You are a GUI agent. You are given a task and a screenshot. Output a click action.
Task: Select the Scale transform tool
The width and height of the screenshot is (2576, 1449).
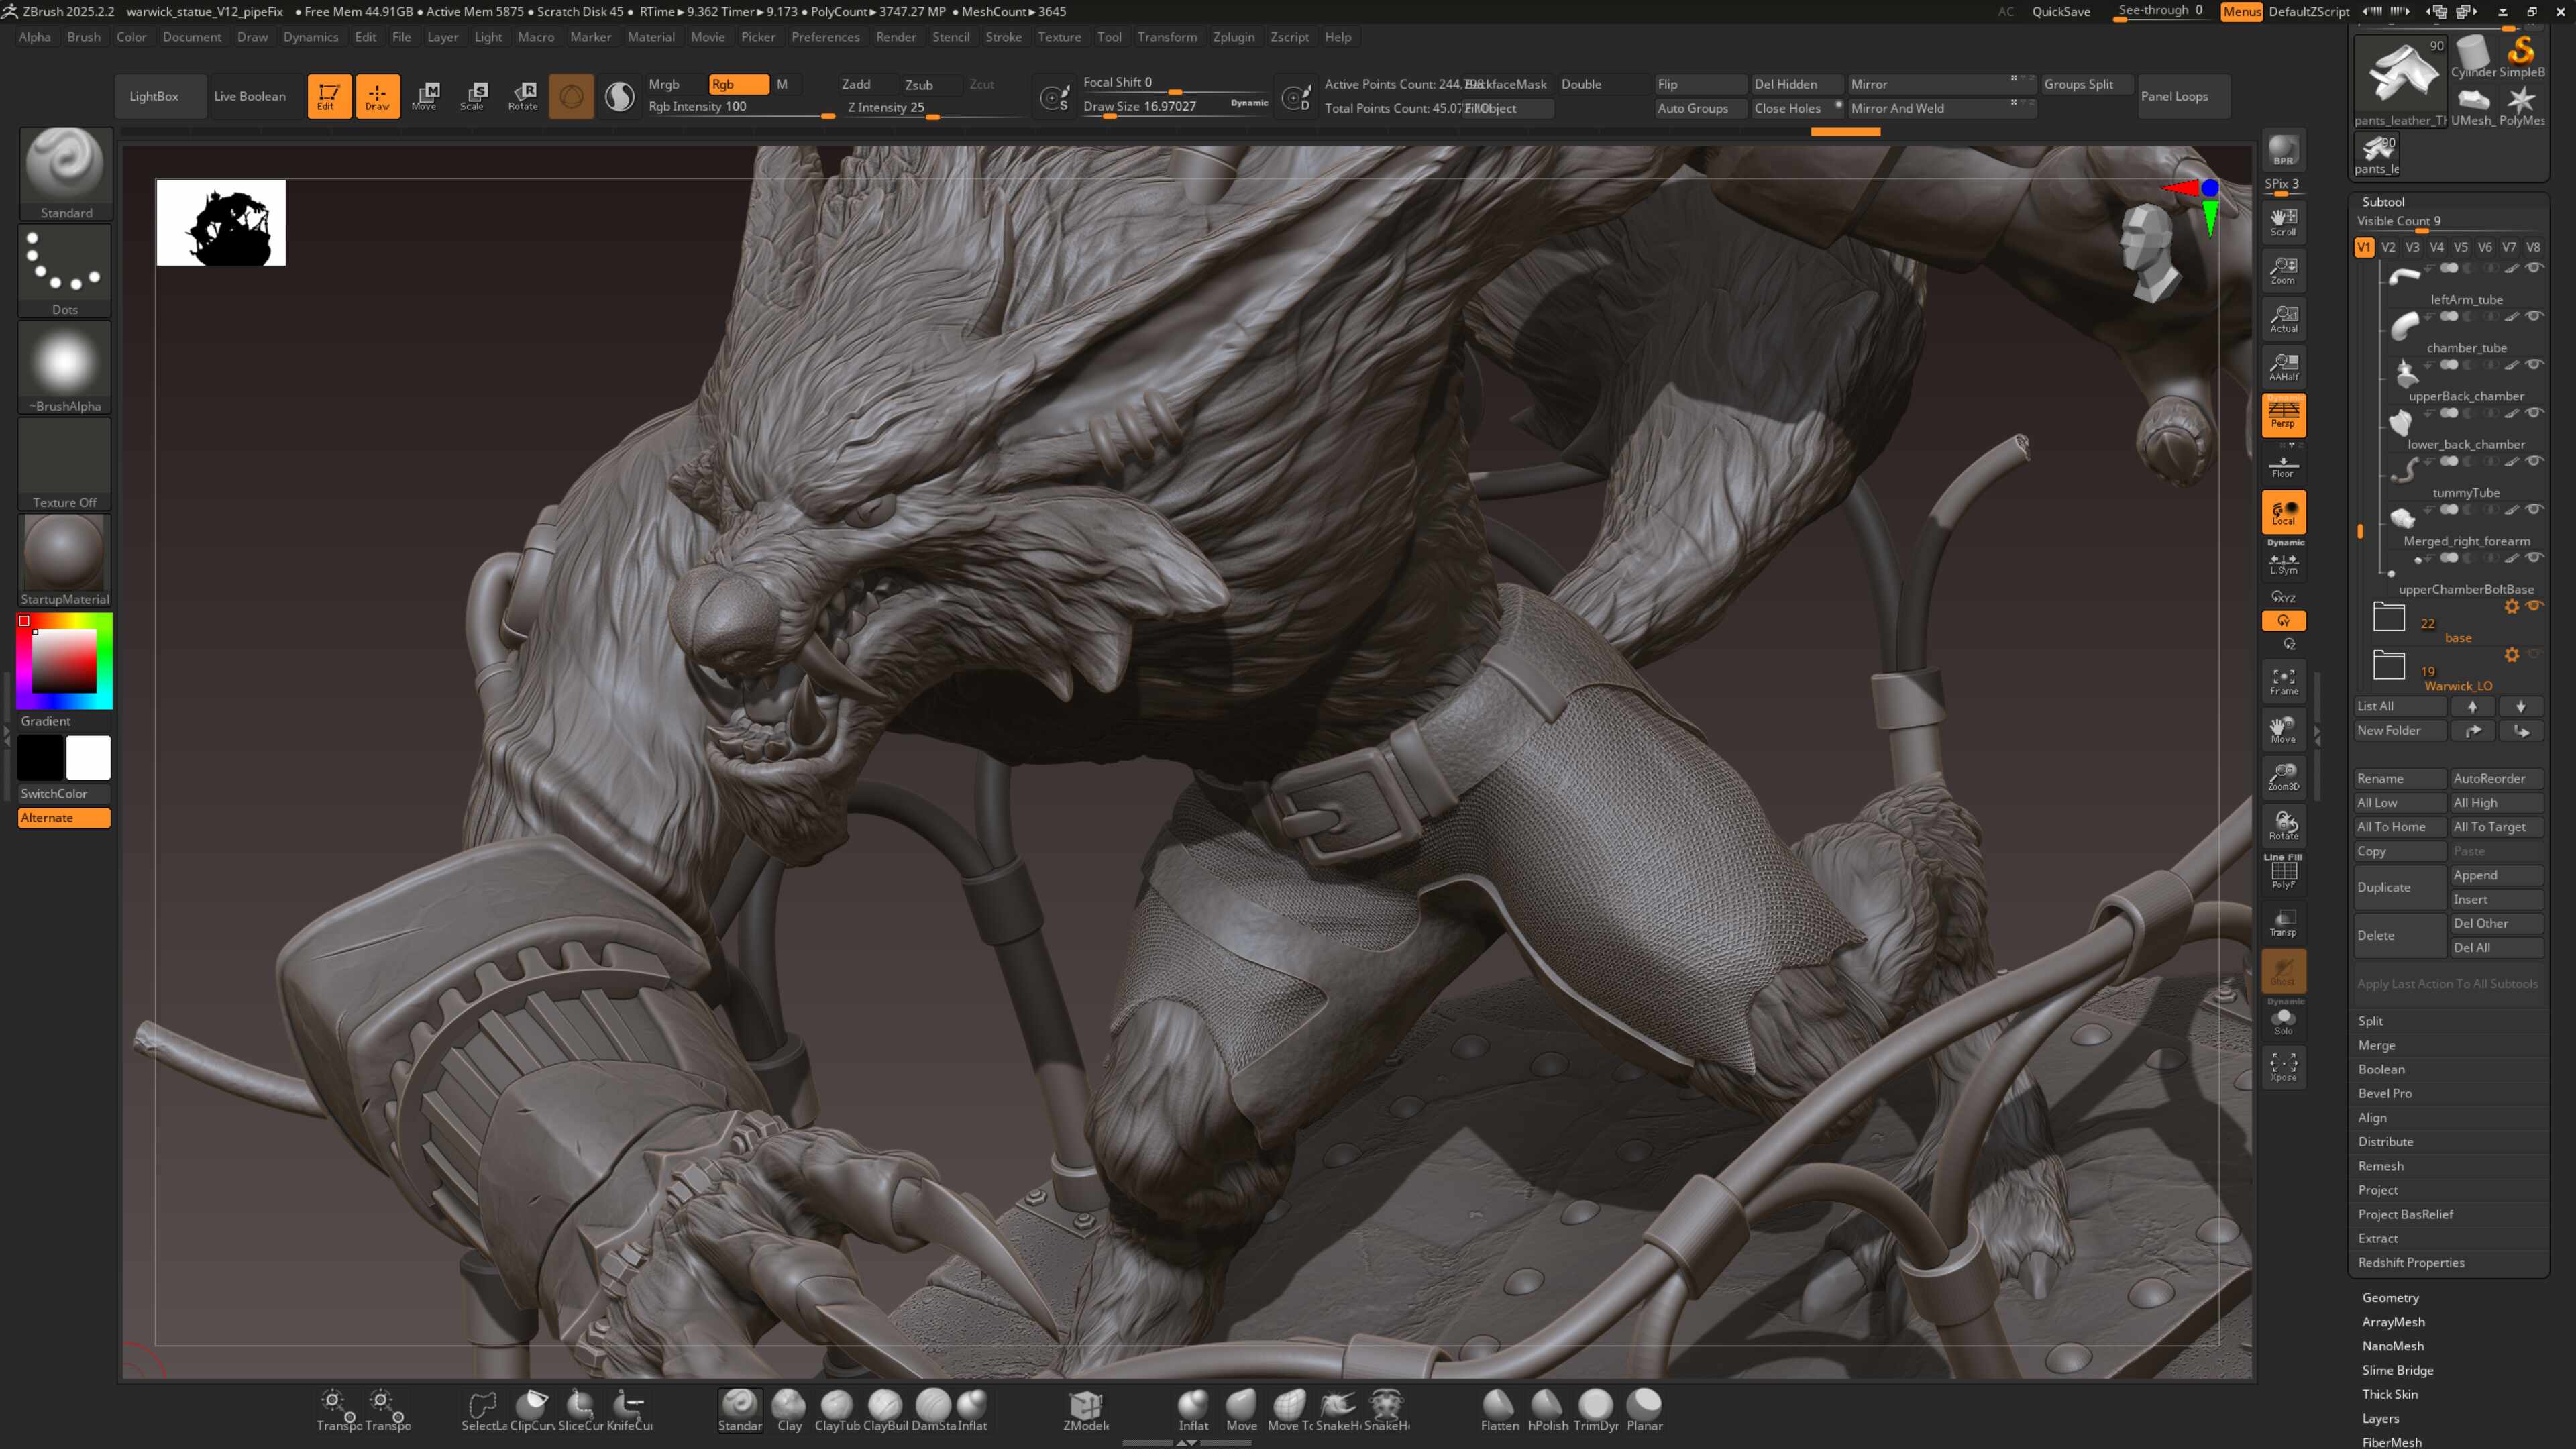[x=473, y=96]
